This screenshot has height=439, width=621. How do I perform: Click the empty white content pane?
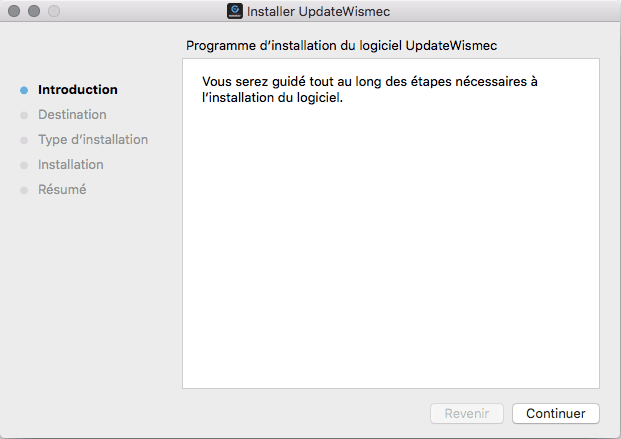pyautogui.click(x=391, y=246)
